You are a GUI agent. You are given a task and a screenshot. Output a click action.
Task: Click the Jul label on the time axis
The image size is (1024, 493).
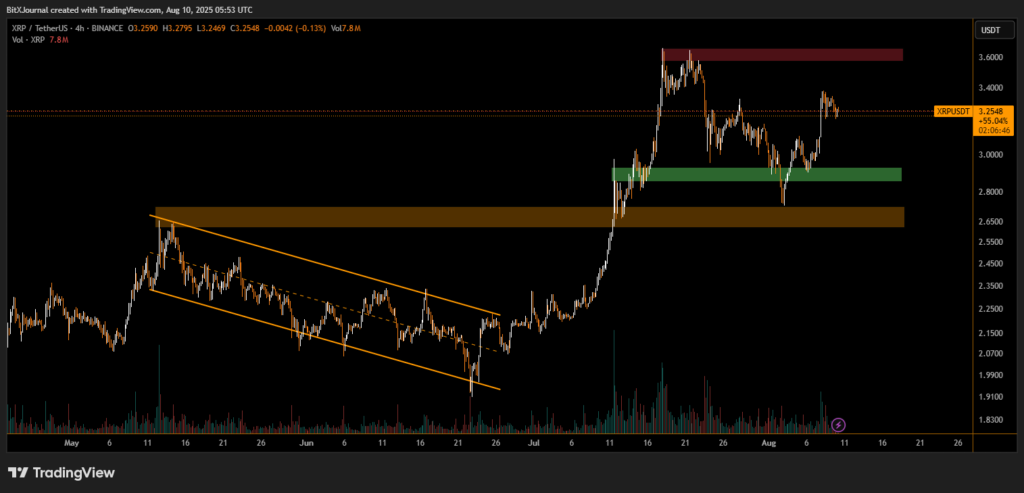tap(533, 441)
